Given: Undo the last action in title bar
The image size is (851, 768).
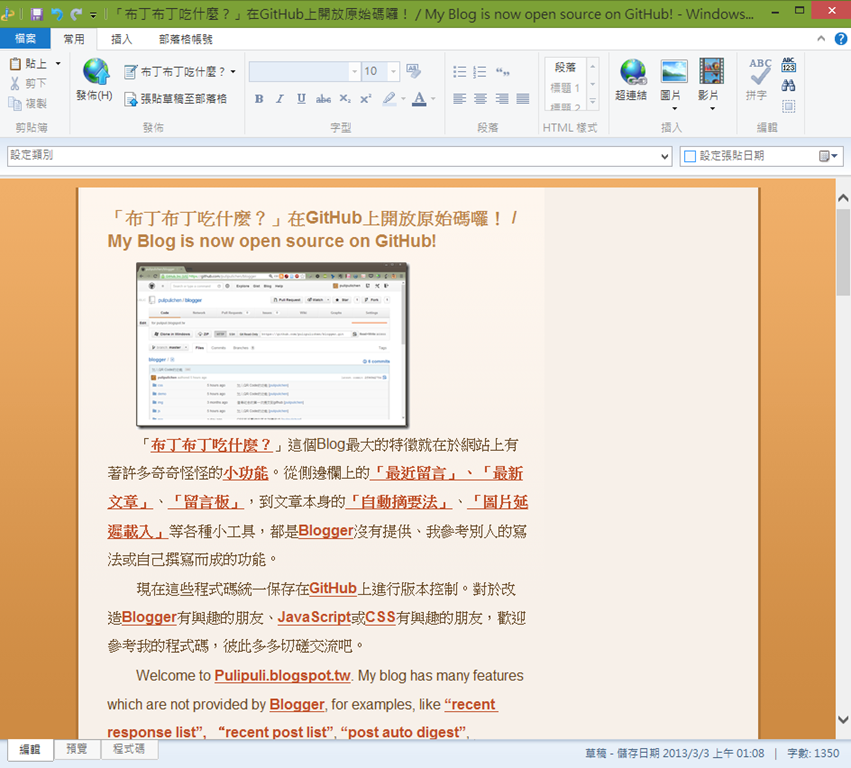Looking at the screenshot, I should 57,14.
